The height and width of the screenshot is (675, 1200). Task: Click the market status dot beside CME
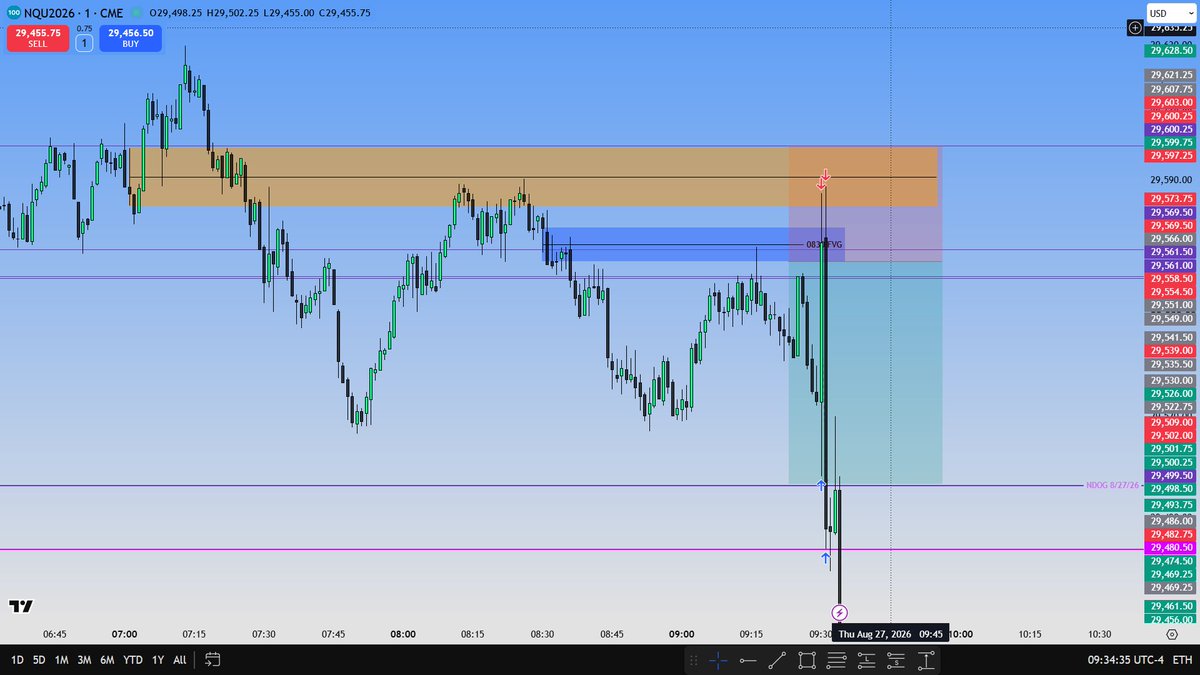135,13
